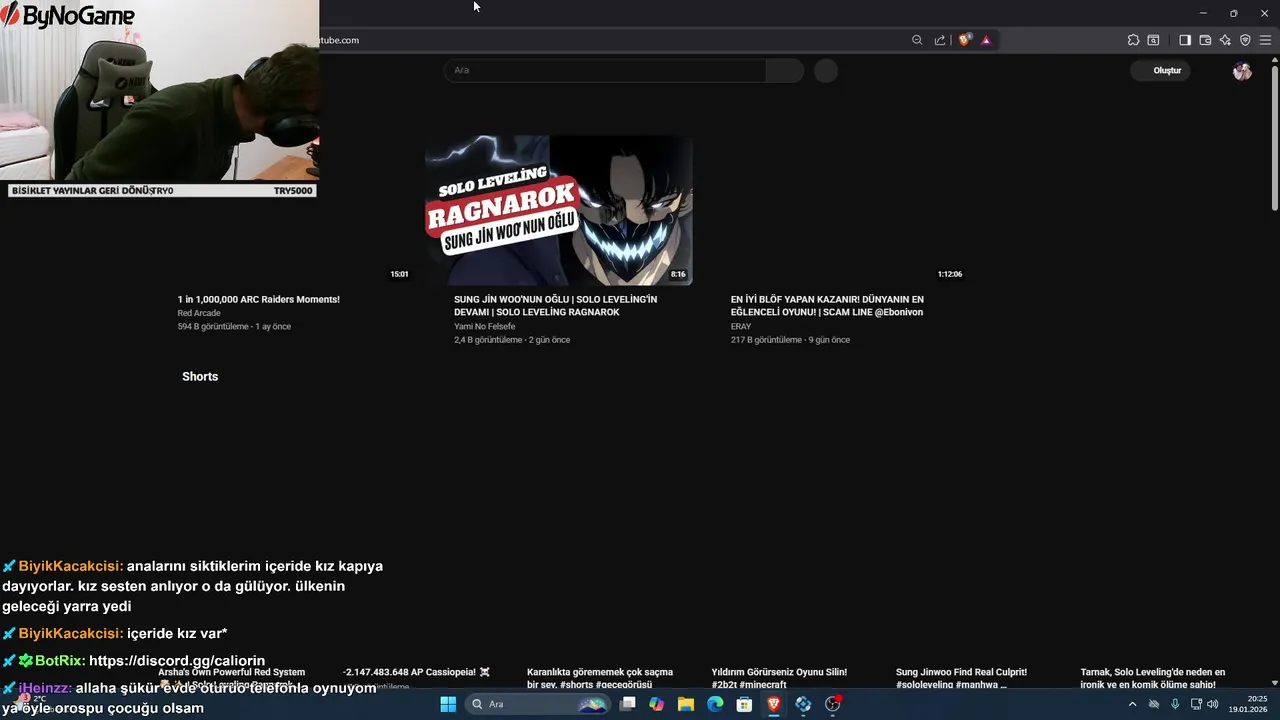
Task: Open the volume speaker tray icon
Action: (1213, 704)
